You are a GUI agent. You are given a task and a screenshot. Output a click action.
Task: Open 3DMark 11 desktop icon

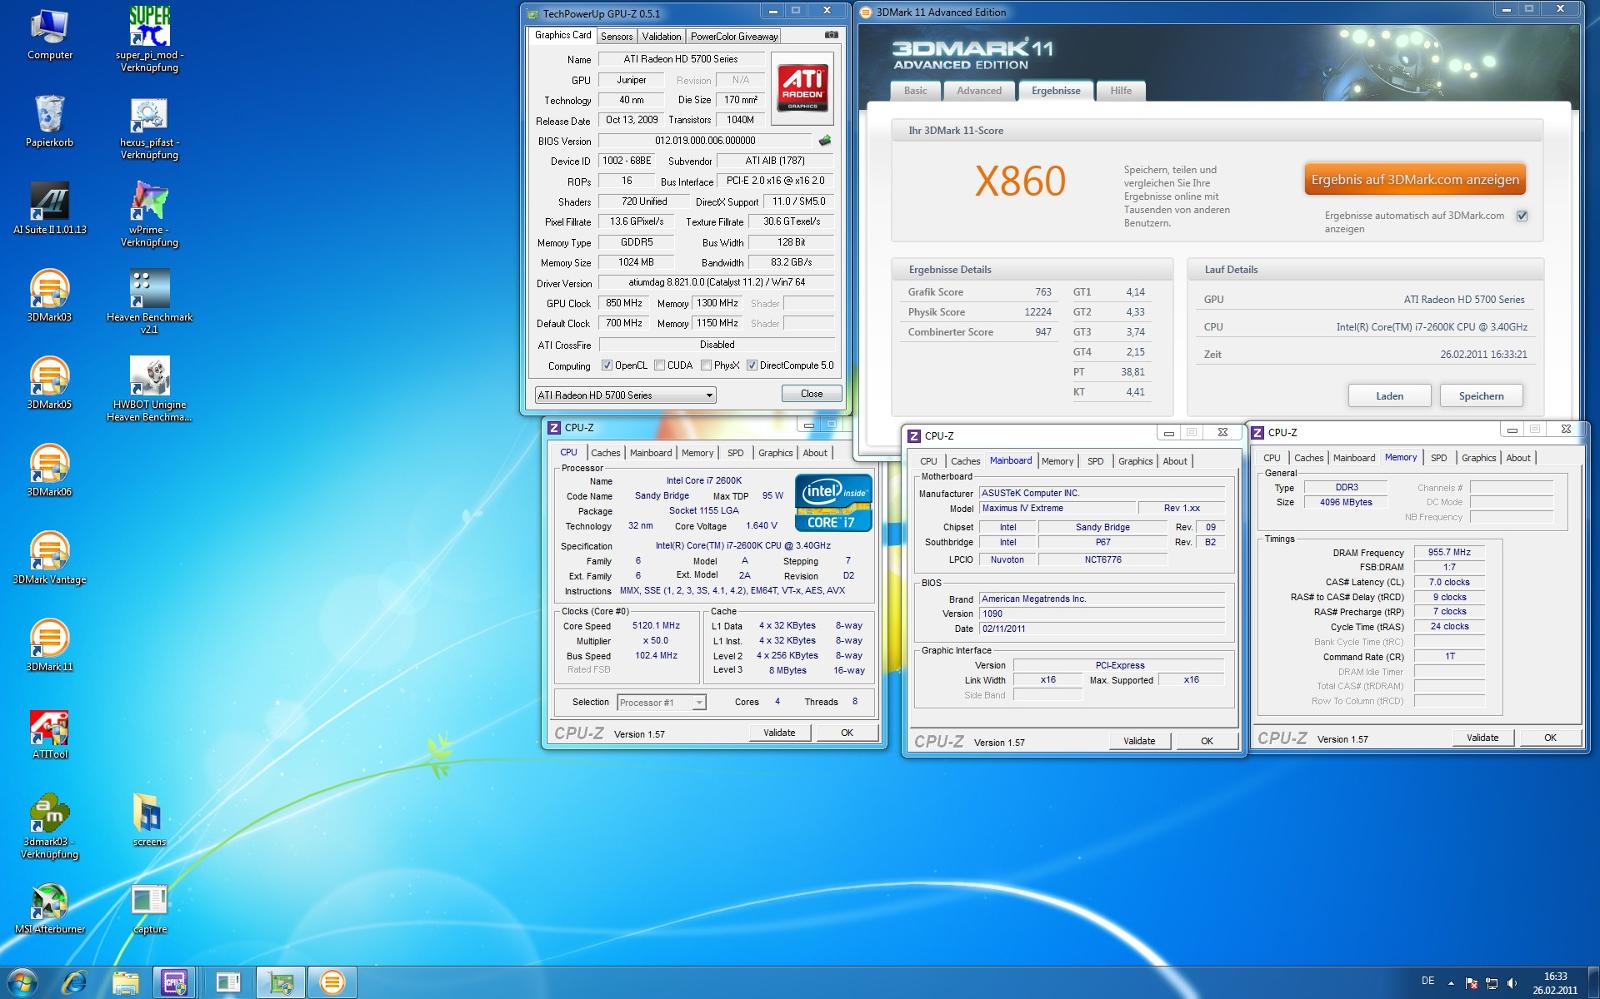click(x=49, y=646)
